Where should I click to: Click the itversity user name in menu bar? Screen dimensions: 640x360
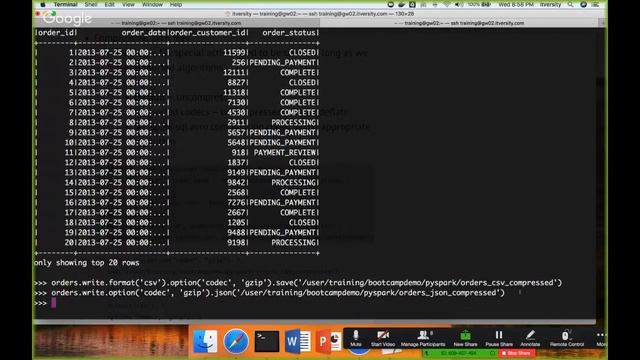550,4
